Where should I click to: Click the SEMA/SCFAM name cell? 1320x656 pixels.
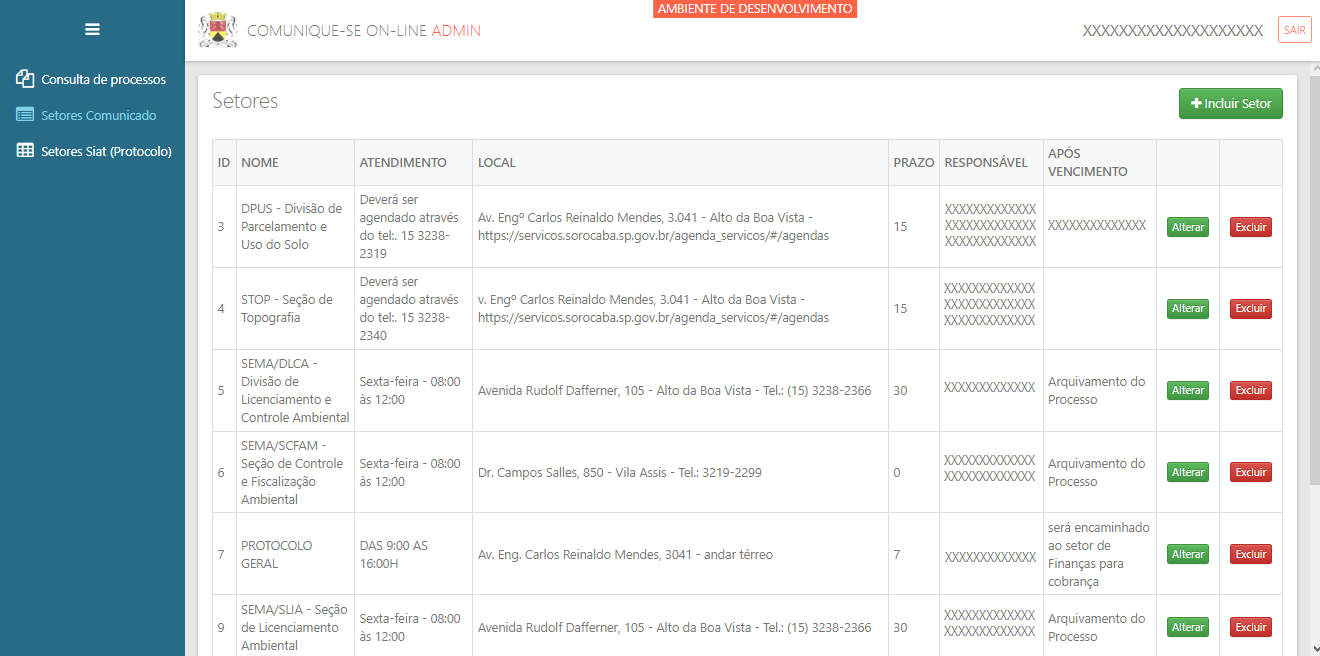295,472
